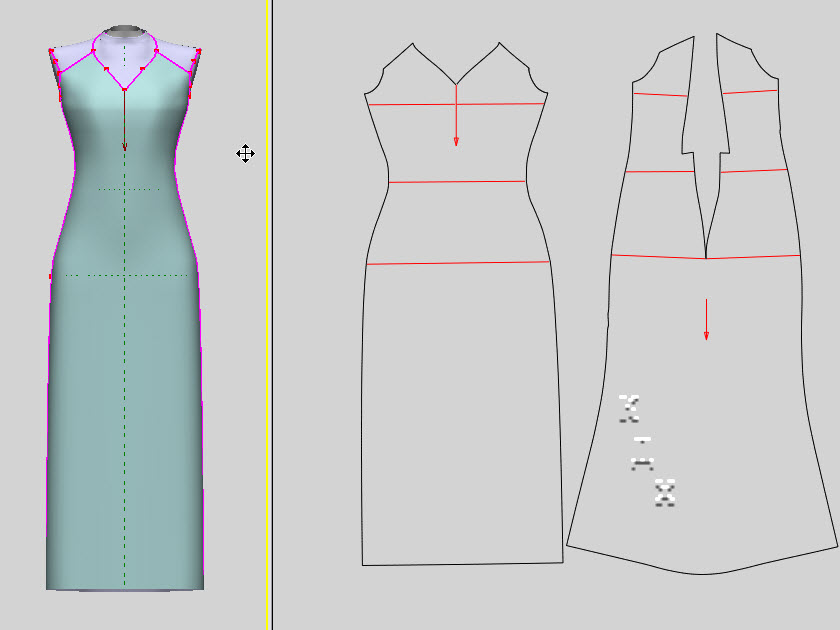The height and width of the screenshot is (630, 840).
Task: Click the bust line on the front pattern
Action: pos(456,104)
